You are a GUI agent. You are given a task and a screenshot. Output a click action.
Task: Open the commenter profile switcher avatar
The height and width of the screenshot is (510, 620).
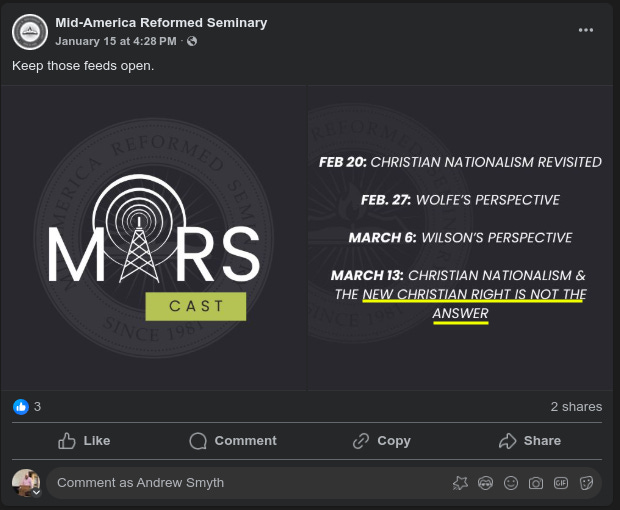click(26, 483)
